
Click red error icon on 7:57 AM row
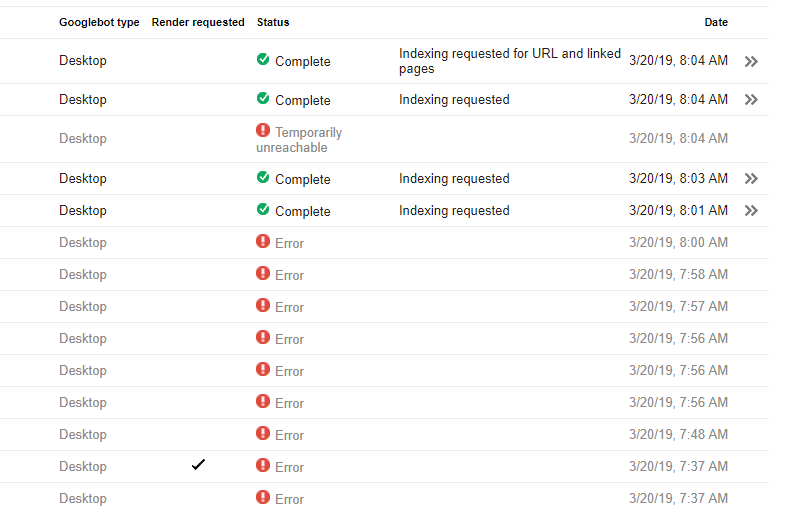pos(263,306)
